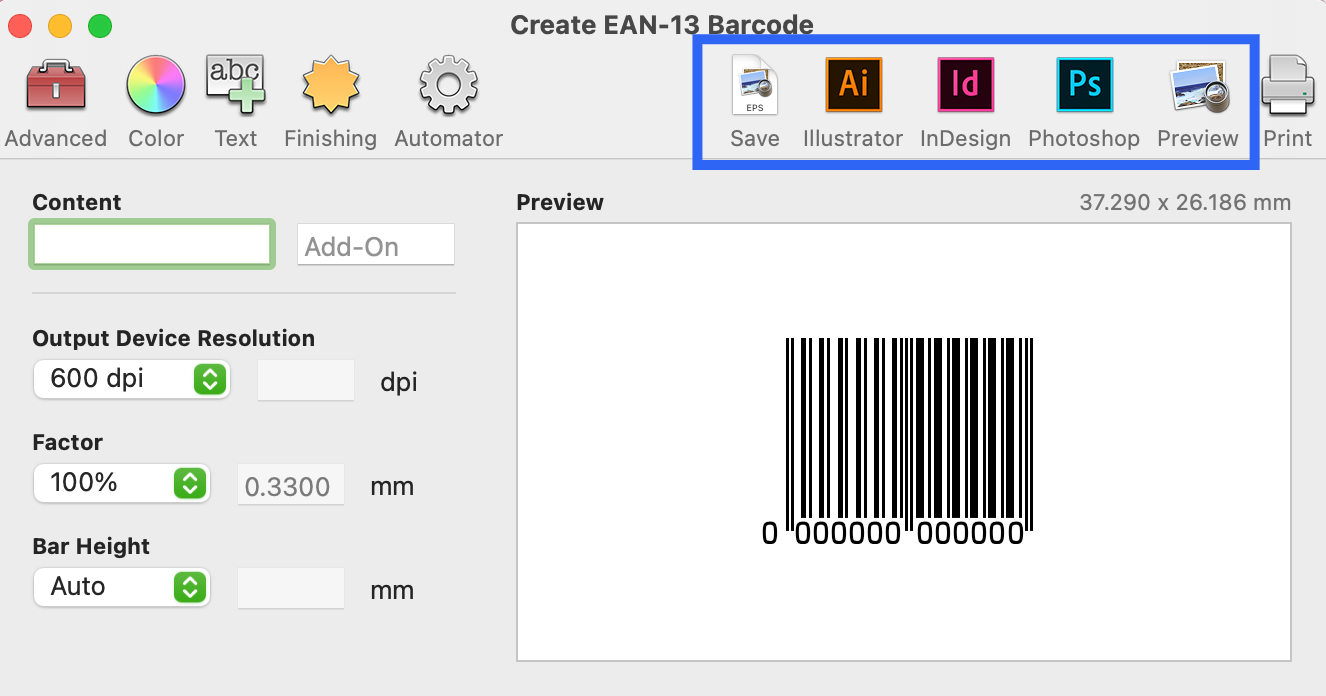
Task: Click the custom dpi value field
Action: coord(306,380)
